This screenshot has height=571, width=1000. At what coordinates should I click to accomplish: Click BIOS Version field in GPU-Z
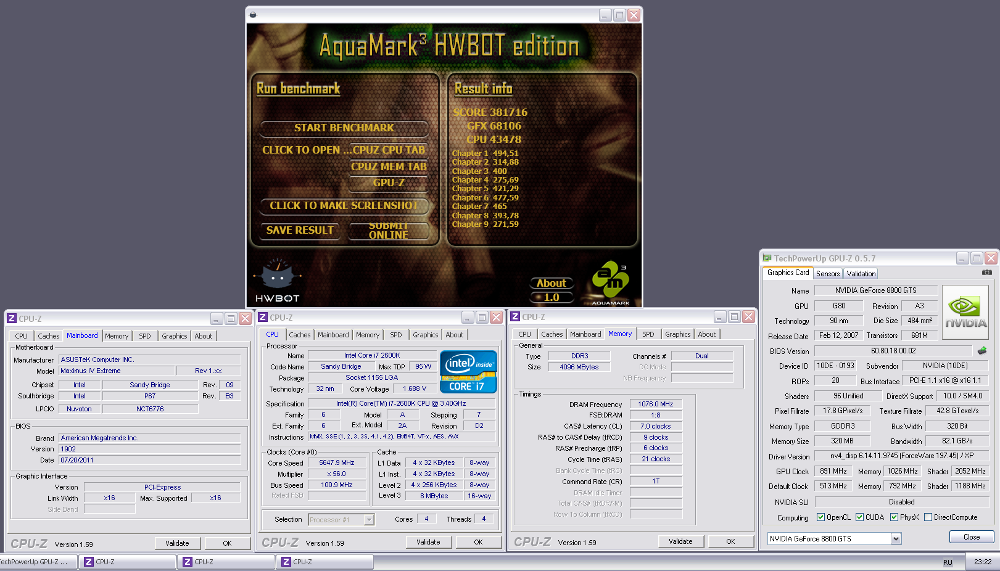coord(893,351)
